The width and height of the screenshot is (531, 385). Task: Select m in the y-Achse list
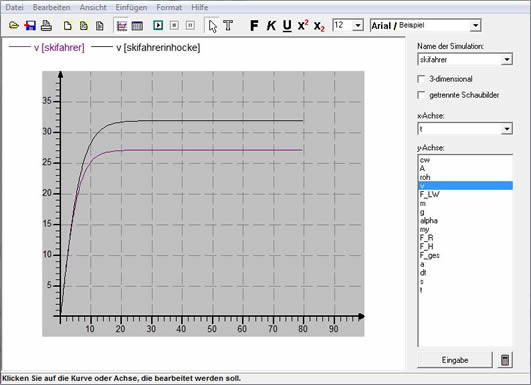pyautogui.click(x=465, y=203)
